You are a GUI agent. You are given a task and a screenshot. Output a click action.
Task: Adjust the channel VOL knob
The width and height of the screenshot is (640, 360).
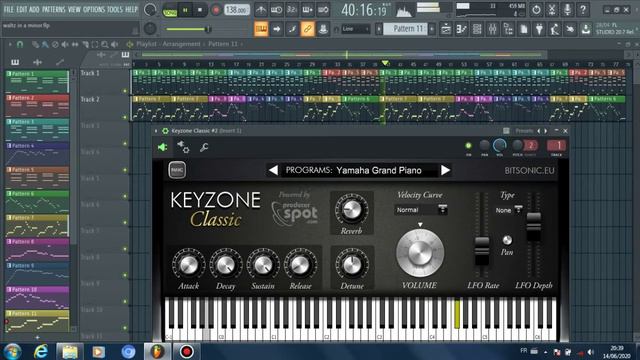(500, 145)
